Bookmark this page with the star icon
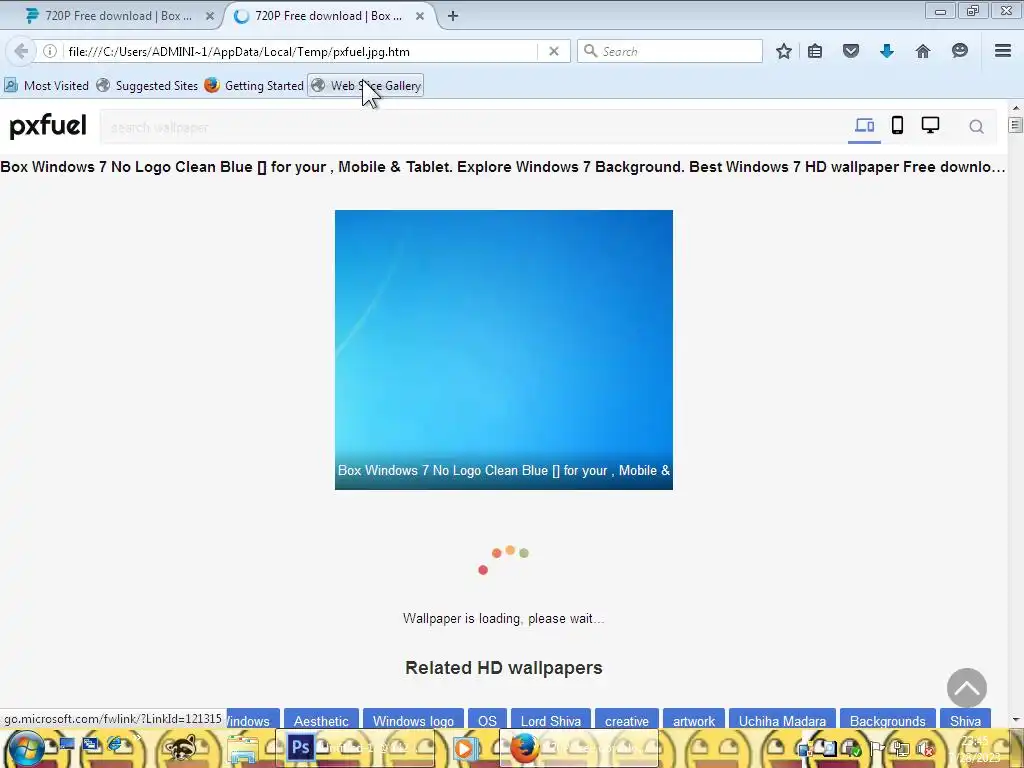 (784, 51)
